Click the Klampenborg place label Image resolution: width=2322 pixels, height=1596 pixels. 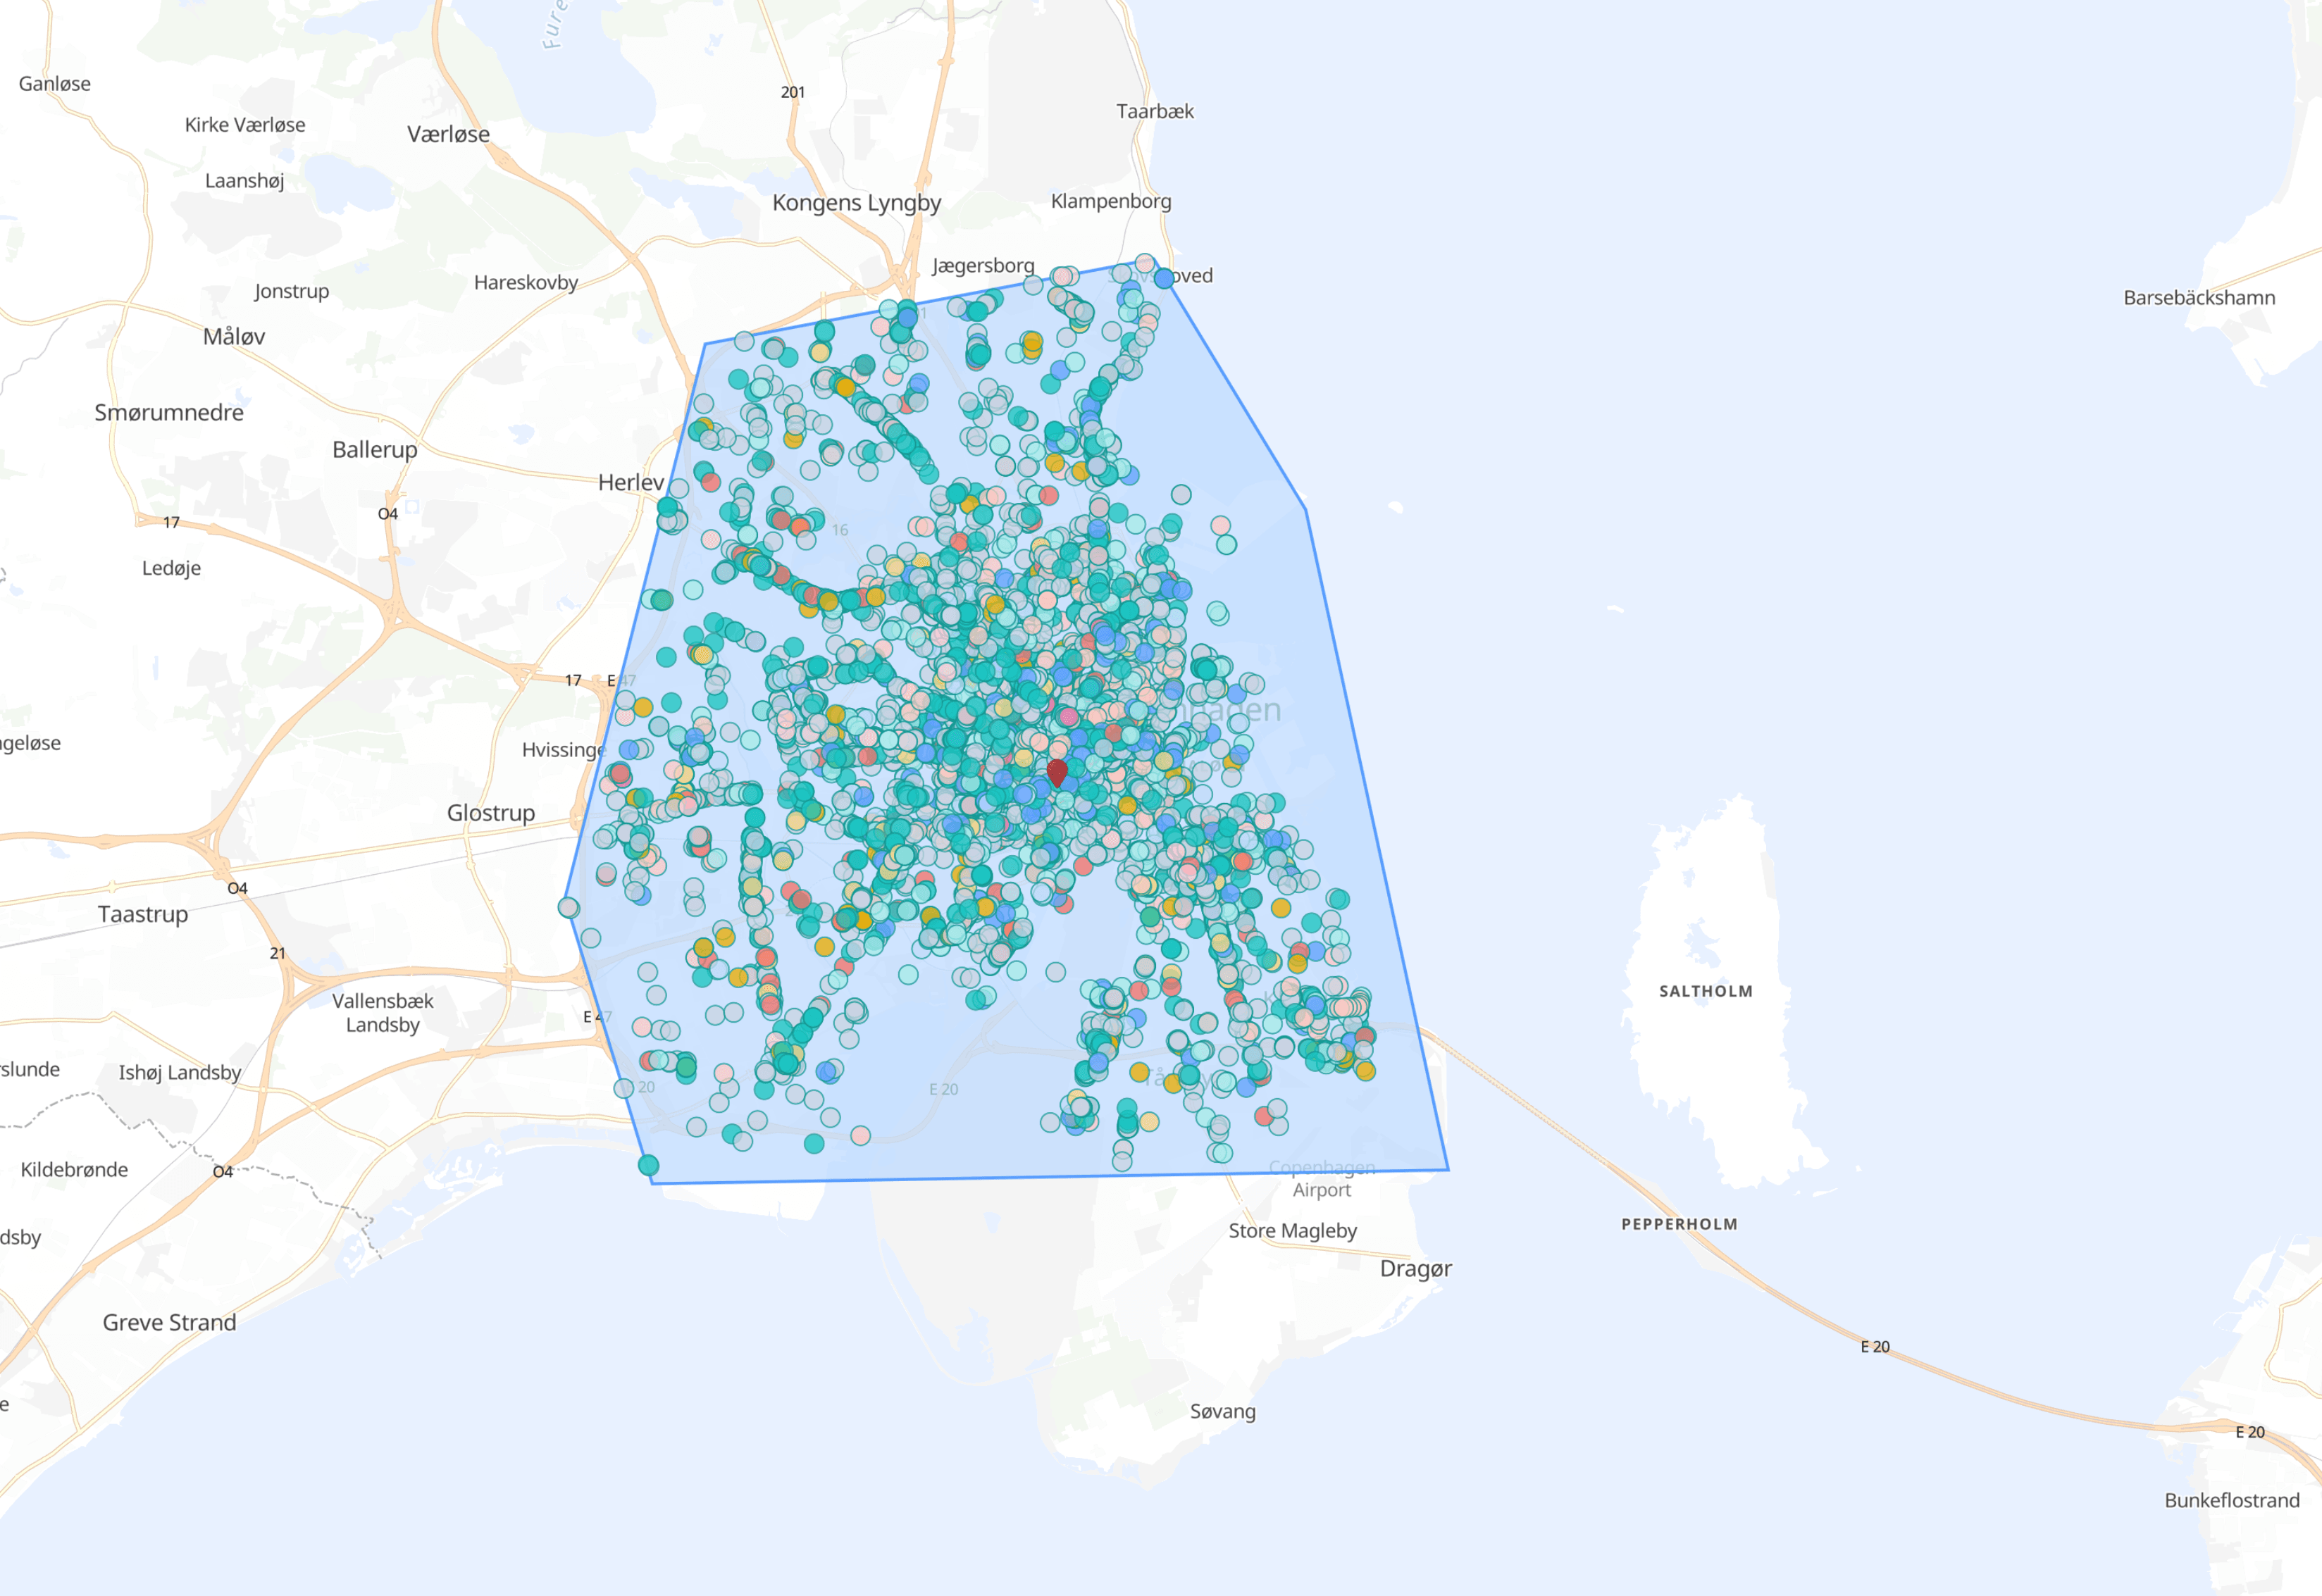[1110, 201]
